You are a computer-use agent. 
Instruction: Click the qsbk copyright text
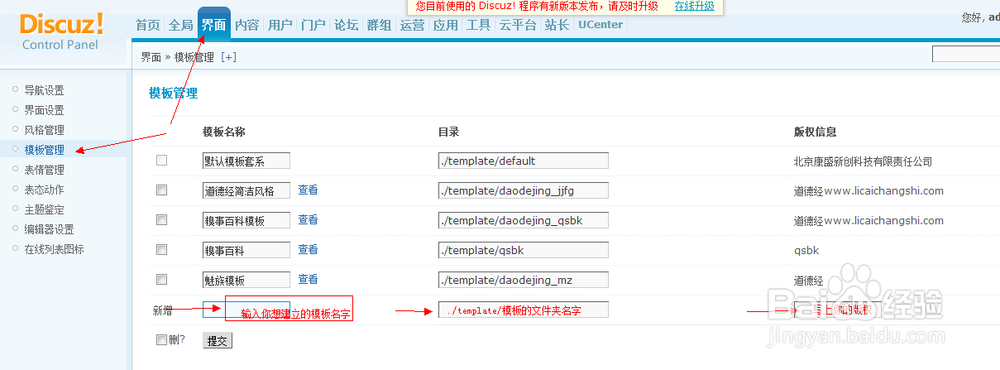pos(806,251)
